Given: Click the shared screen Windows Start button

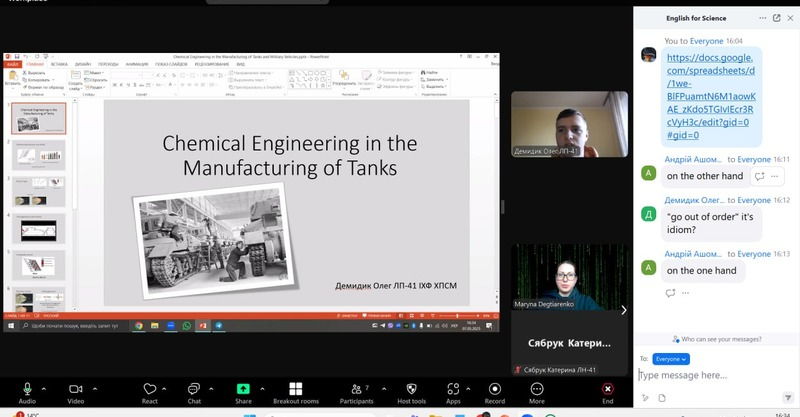Looking at the screenshot, I should coord(11,326).
